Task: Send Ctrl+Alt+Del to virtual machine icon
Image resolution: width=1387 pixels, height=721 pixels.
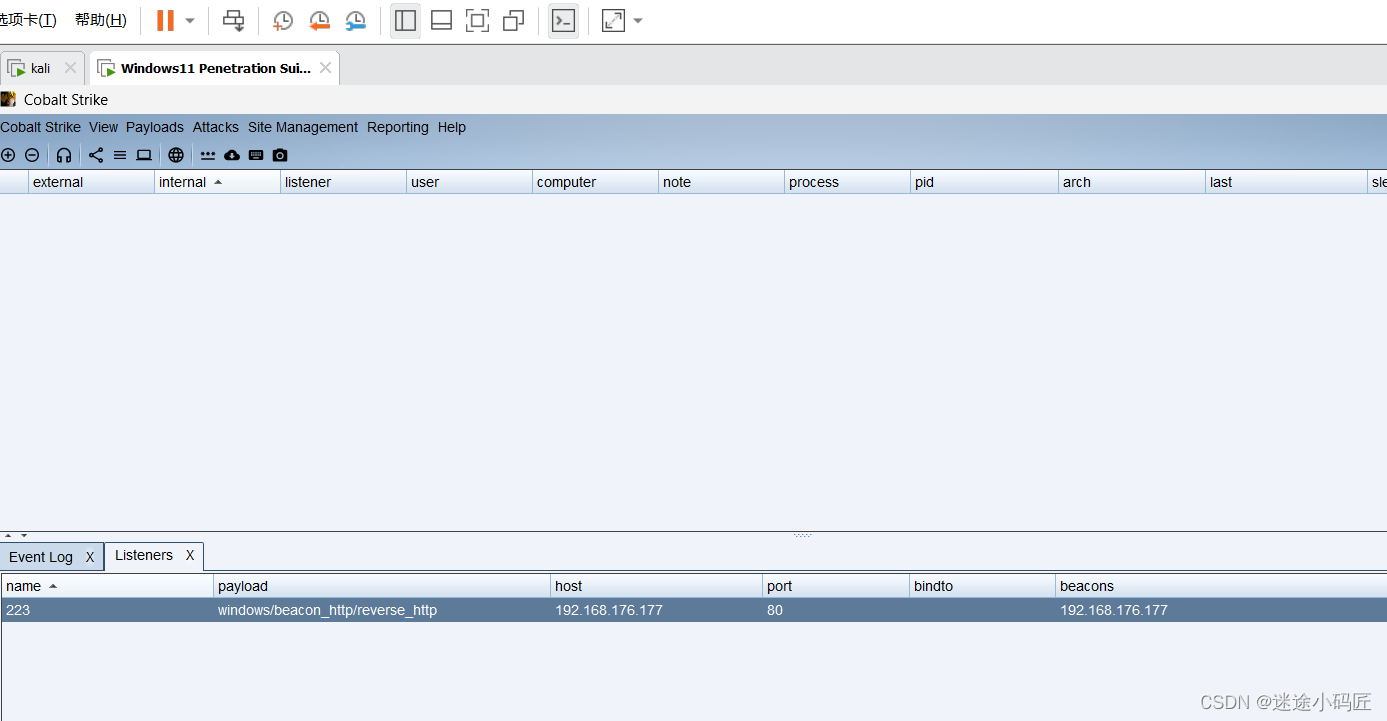Action: point(233,20)
